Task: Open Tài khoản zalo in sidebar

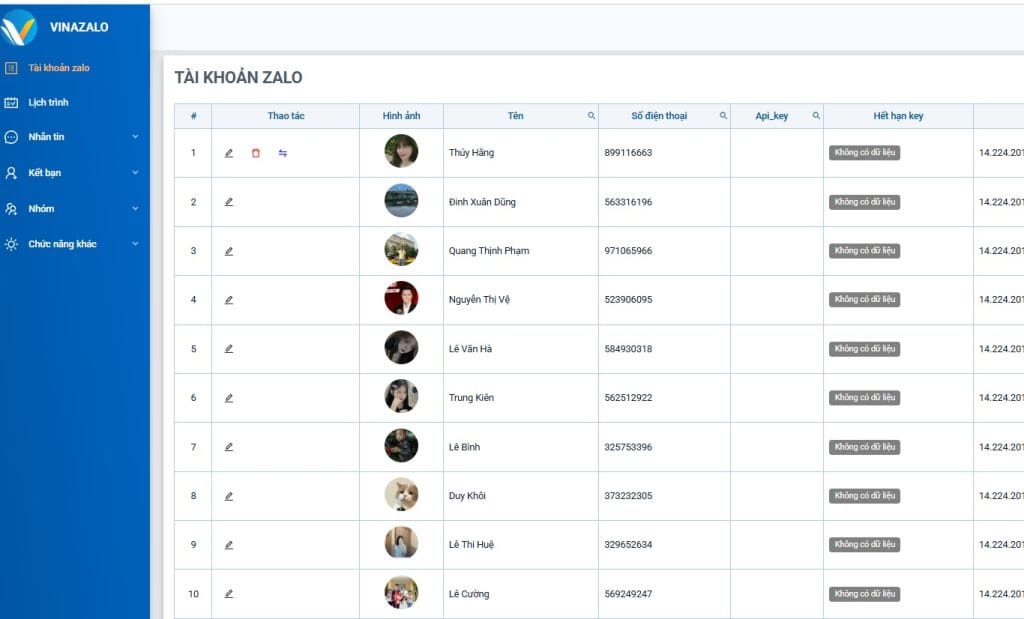Action: click(59, 68)
